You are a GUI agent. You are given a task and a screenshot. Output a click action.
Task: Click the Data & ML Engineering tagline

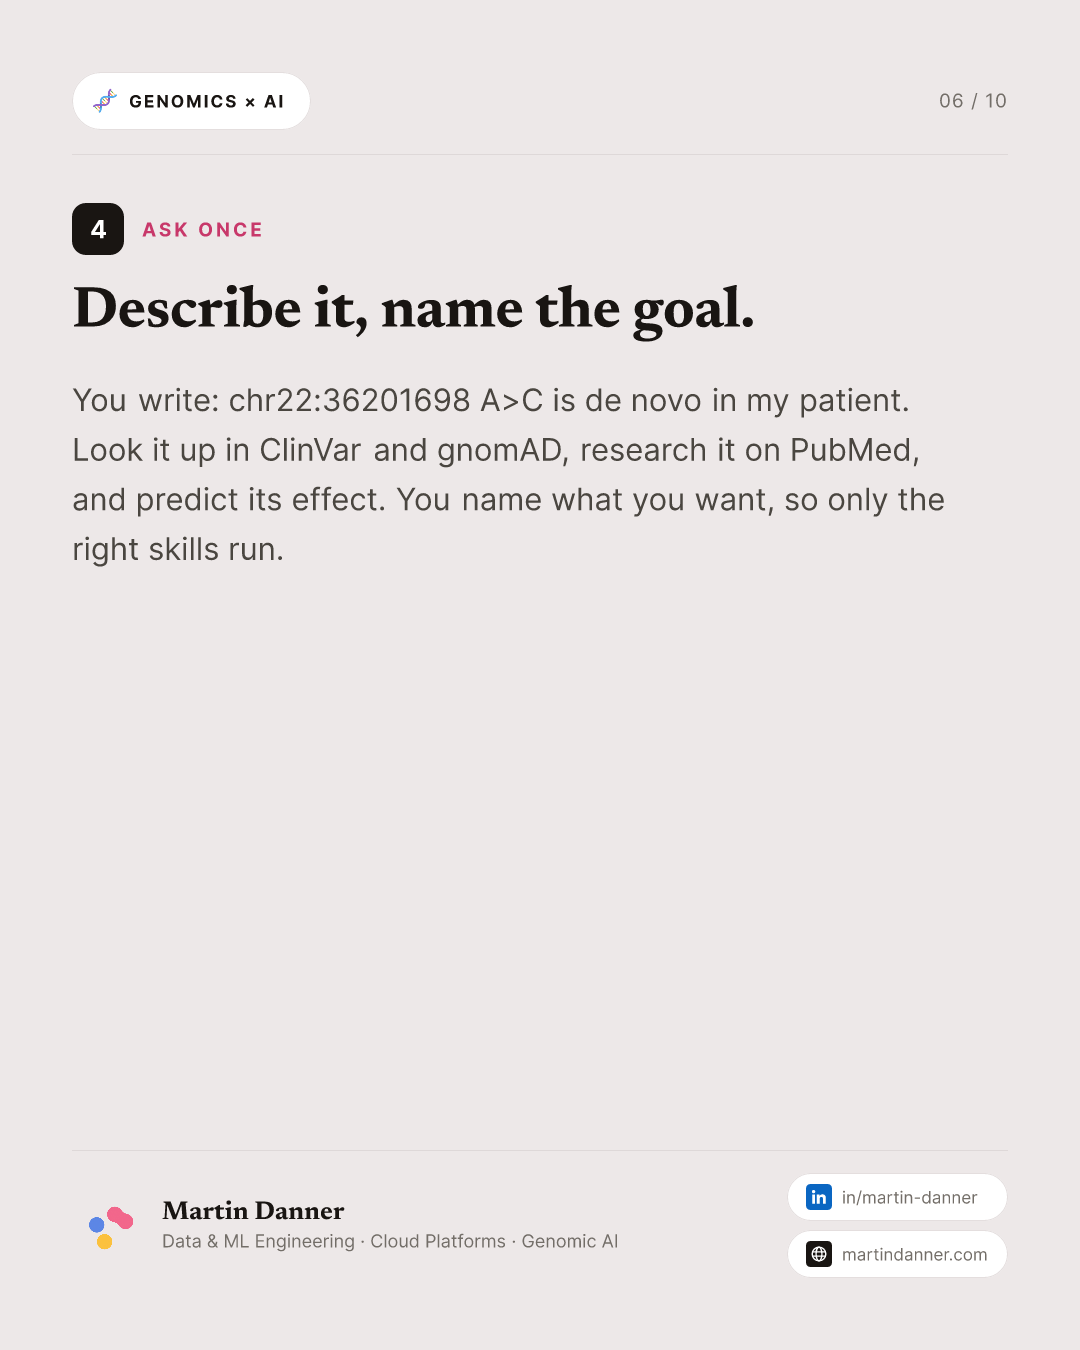pyautogui.click(x=258, y=1241)
